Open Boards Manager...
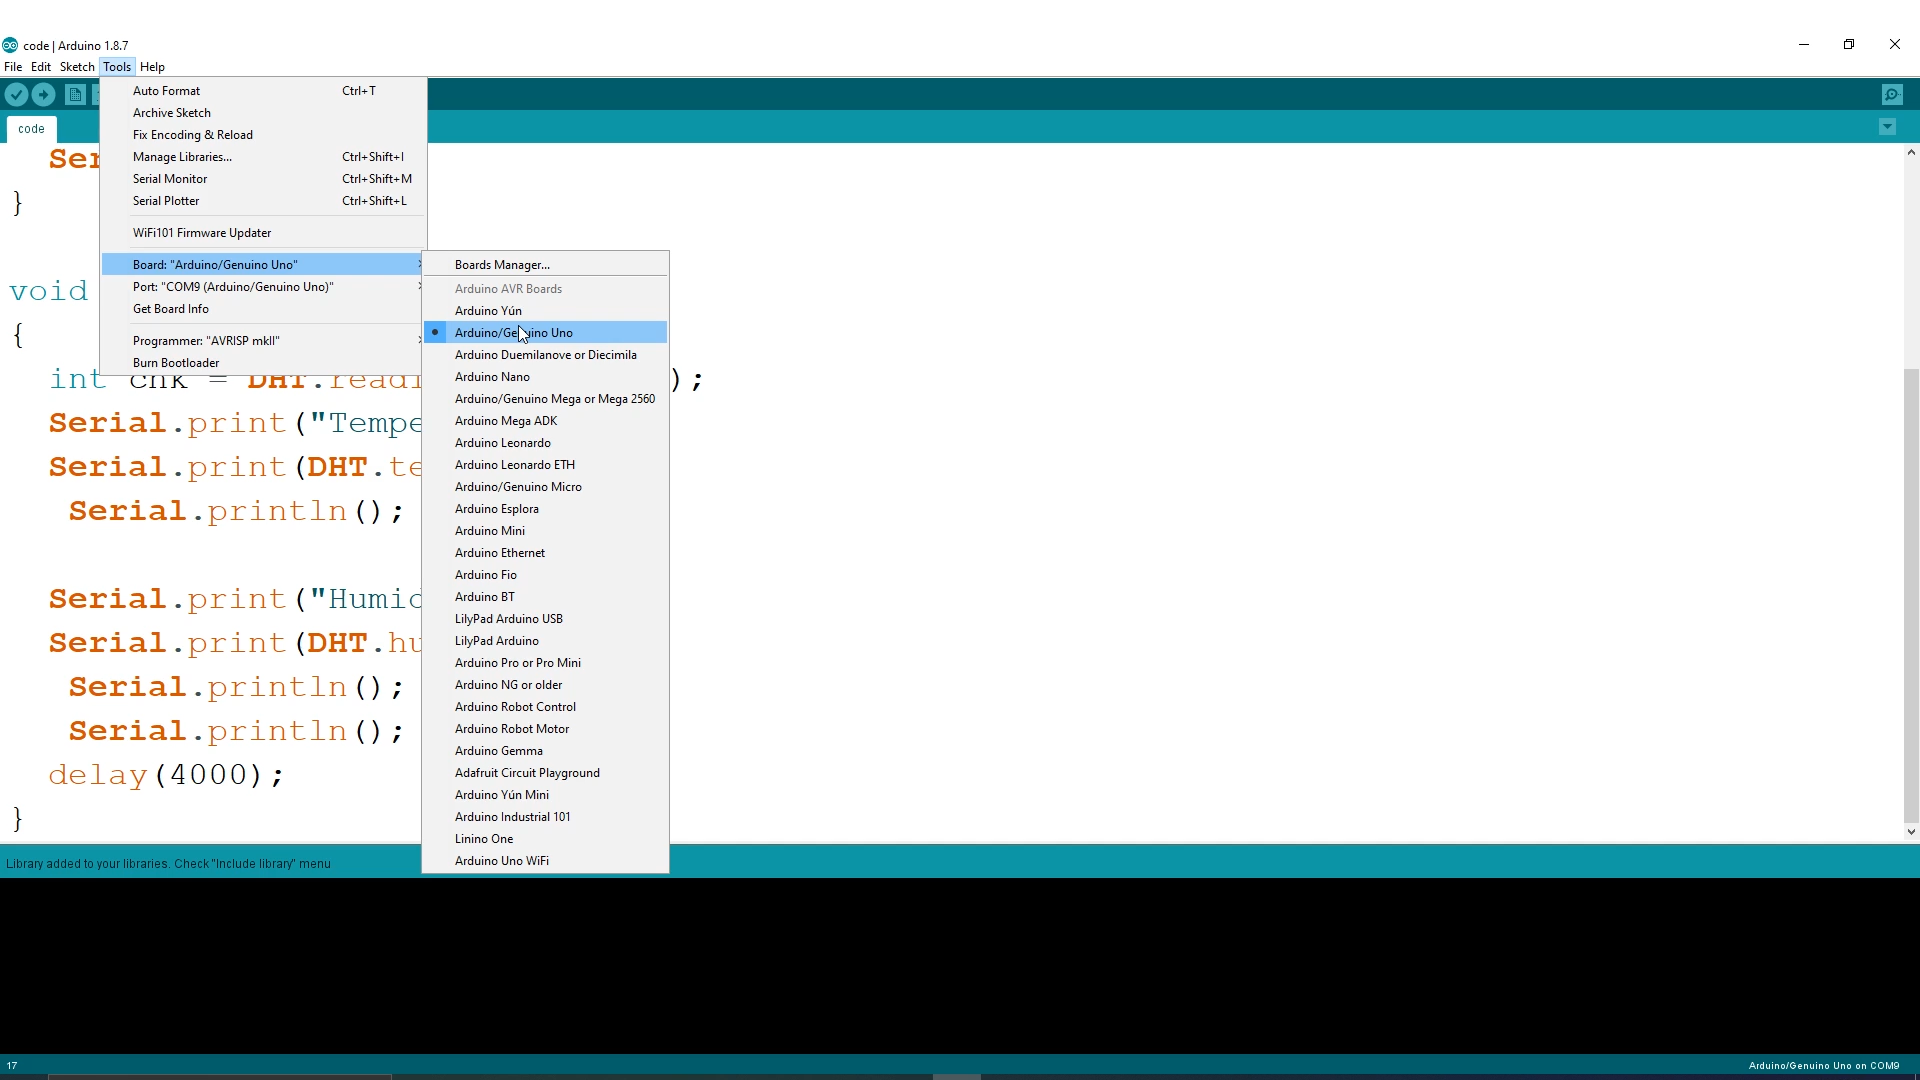The height and width of the screenshot is (1080, 1920). [502, 265]
